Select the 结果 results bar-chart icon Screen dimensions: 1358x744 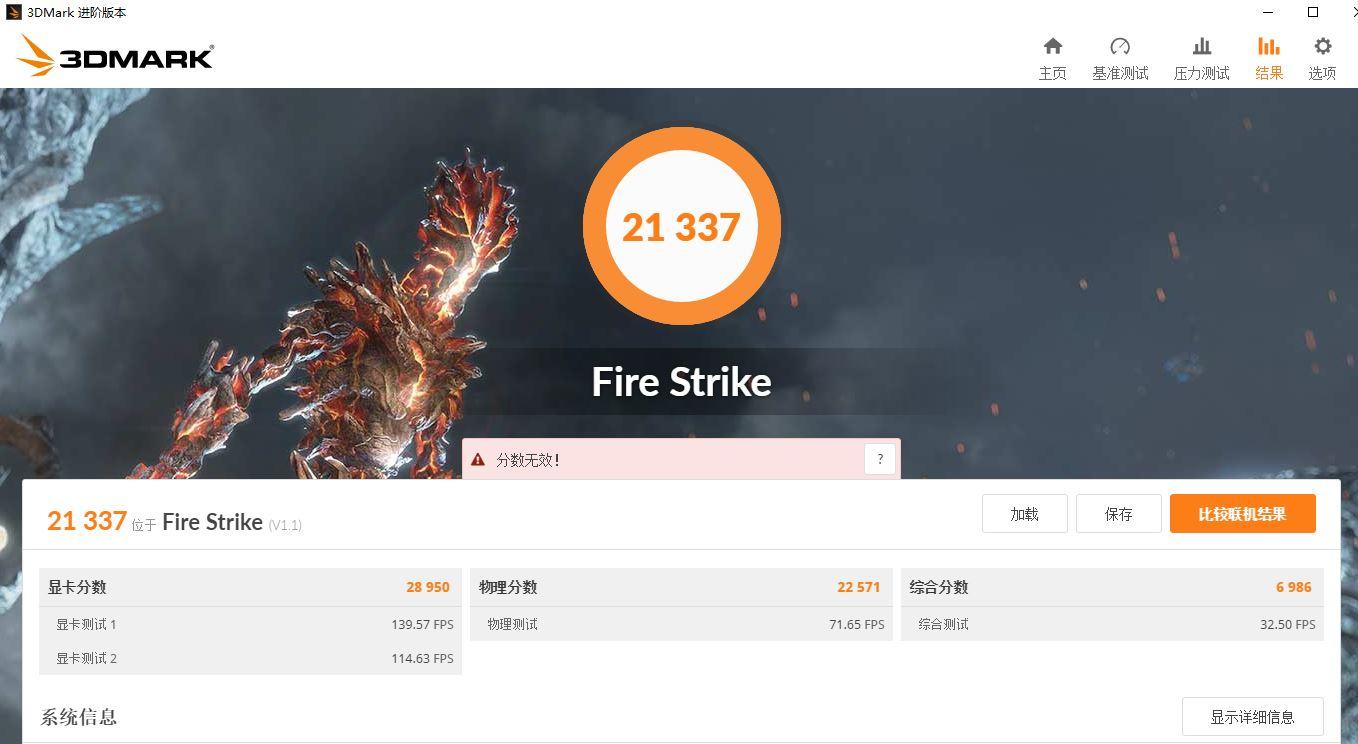pos(1269,46)
